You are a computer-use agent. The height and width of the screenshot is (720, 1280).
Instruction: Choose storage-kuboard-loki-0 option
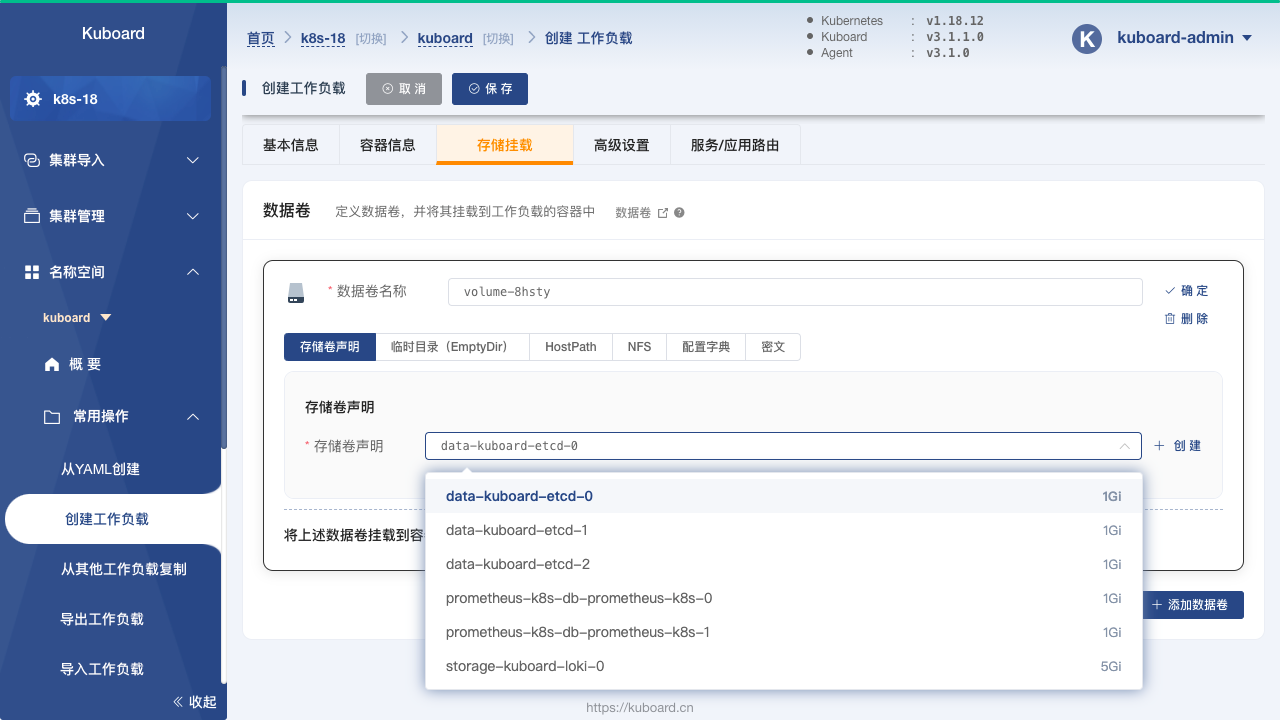tap(784, 666)
